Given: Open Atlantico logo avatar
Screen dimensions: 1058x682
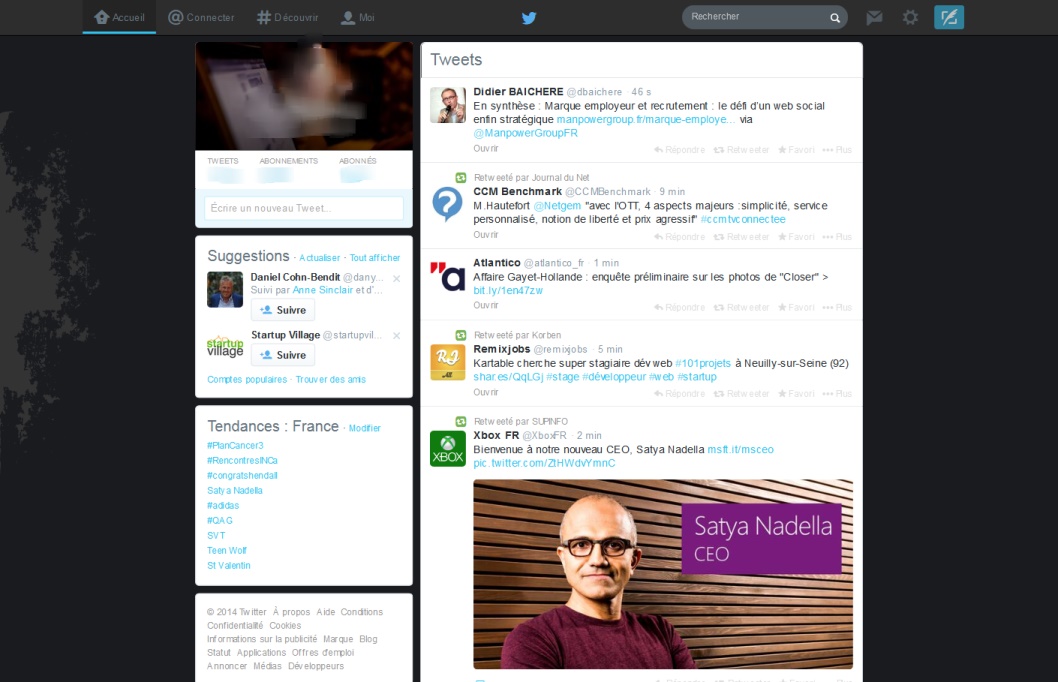Looking at the screenshot, I should [x=448, y=276].
